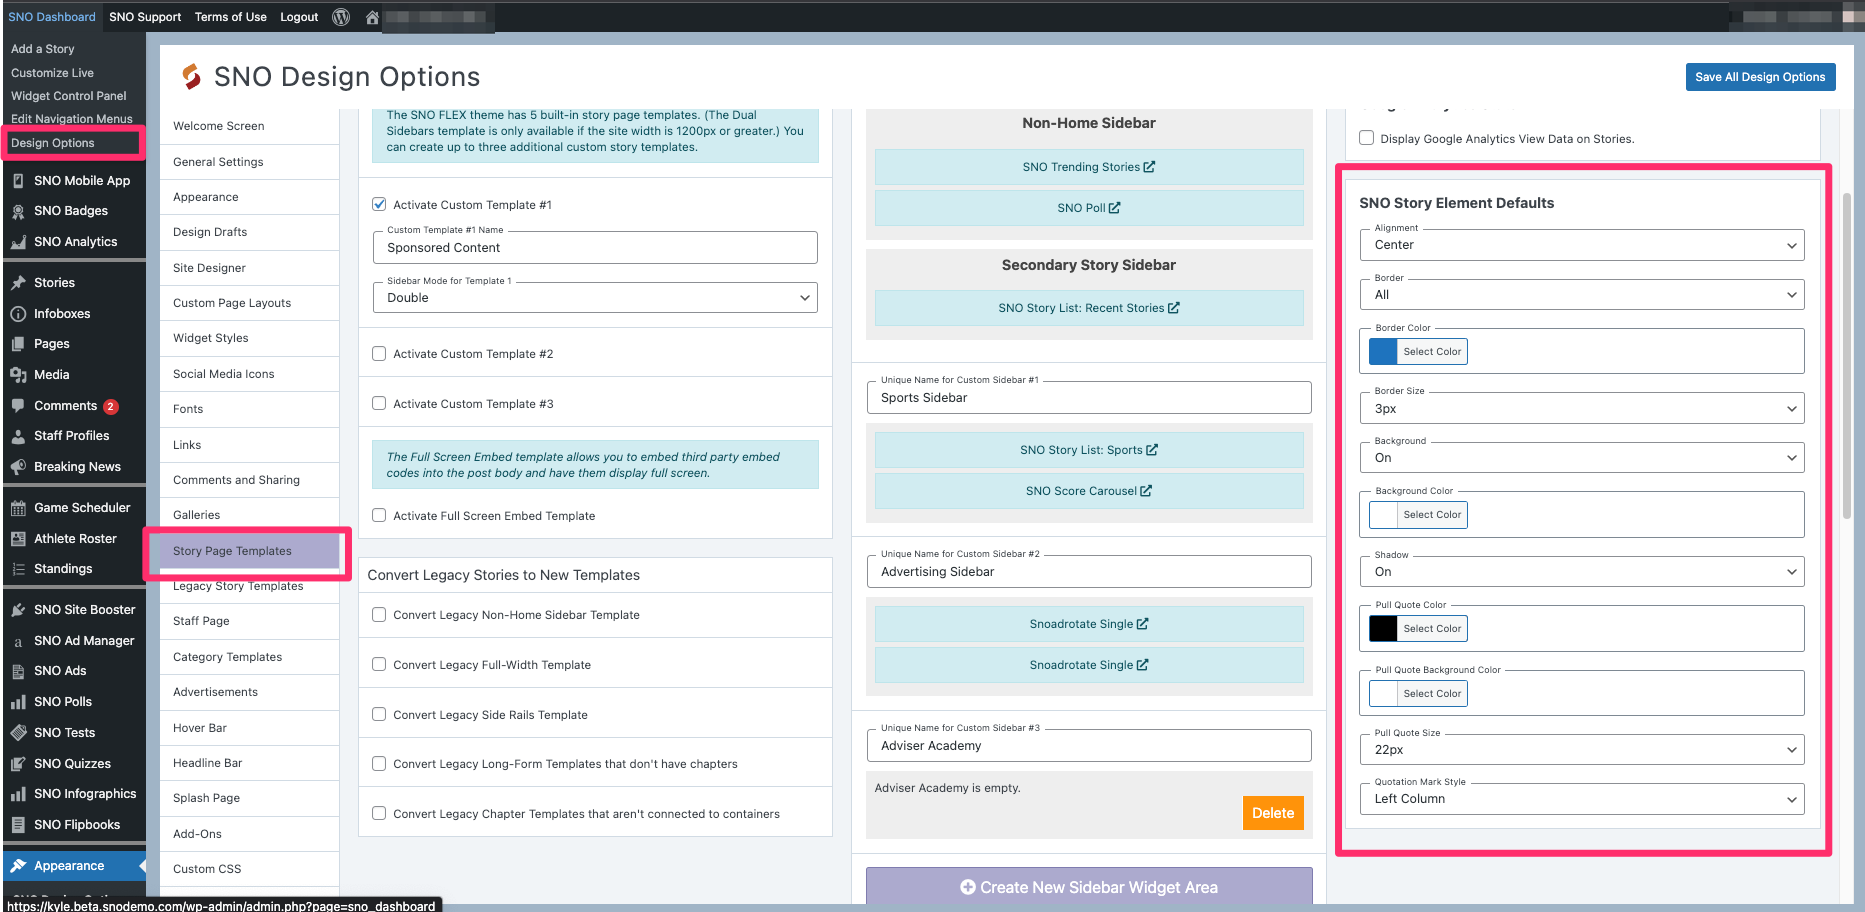Image resolution: width=1865 pixels, height=912 pixels.
Task: Open SNO Support link in admin bar
Action: point(145,17)
